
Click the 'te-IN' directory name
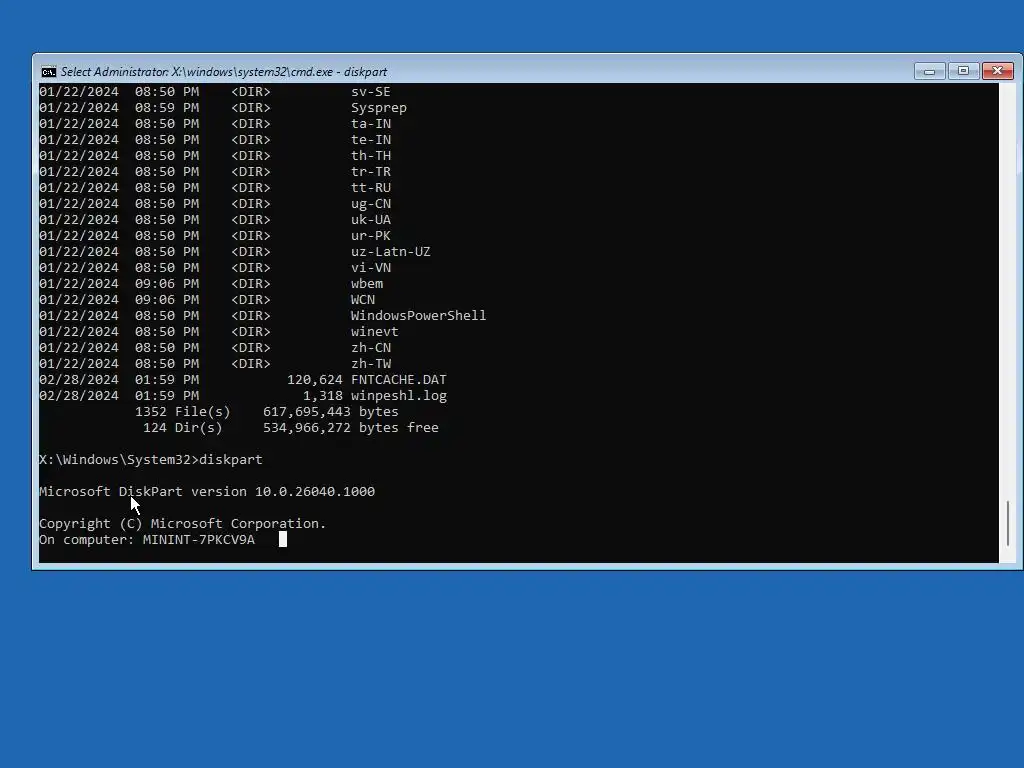(x=370, y=140)
